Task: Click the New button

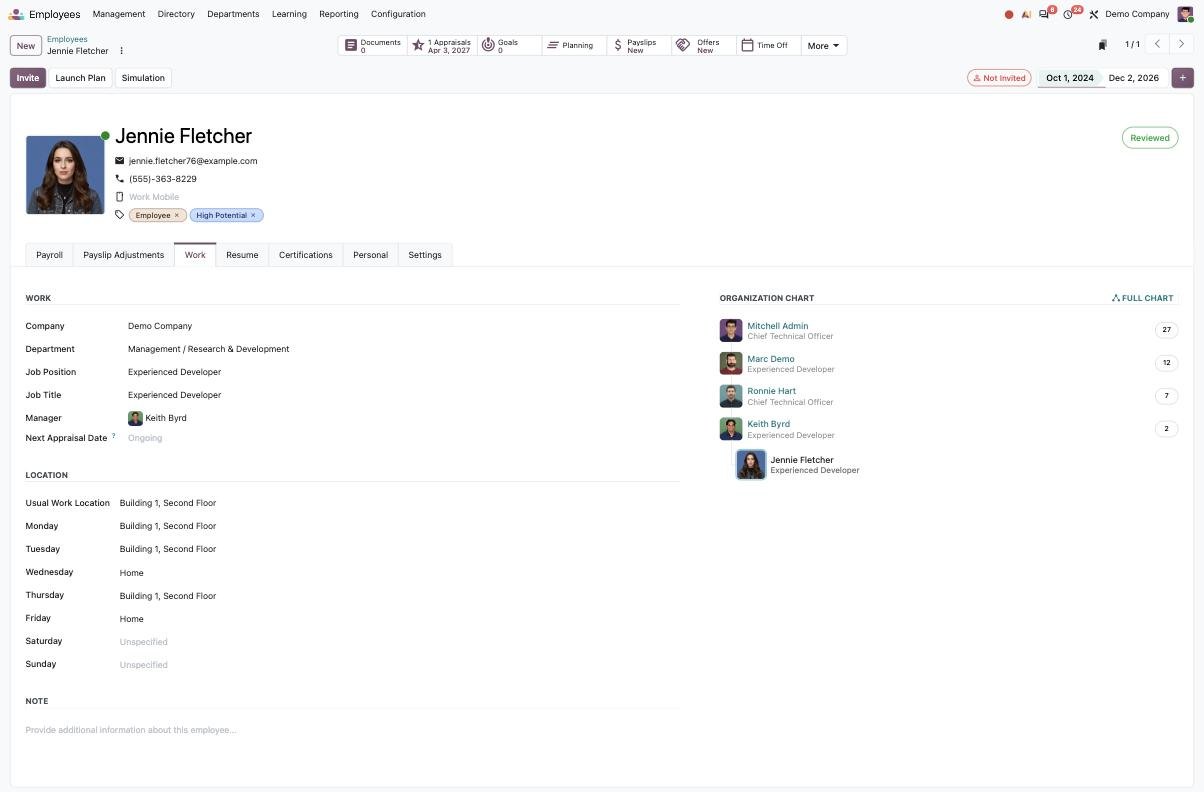Action: 26,46
